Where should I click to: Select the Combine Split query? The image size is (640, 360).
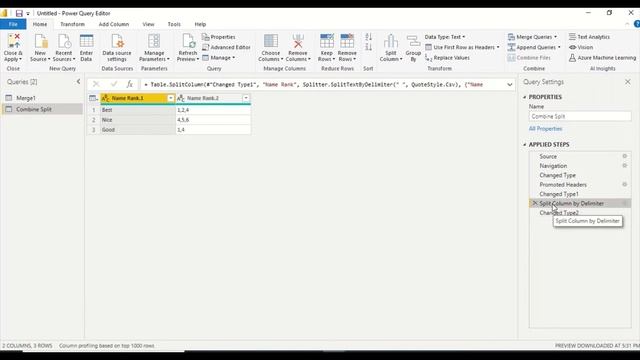(42, 109)
